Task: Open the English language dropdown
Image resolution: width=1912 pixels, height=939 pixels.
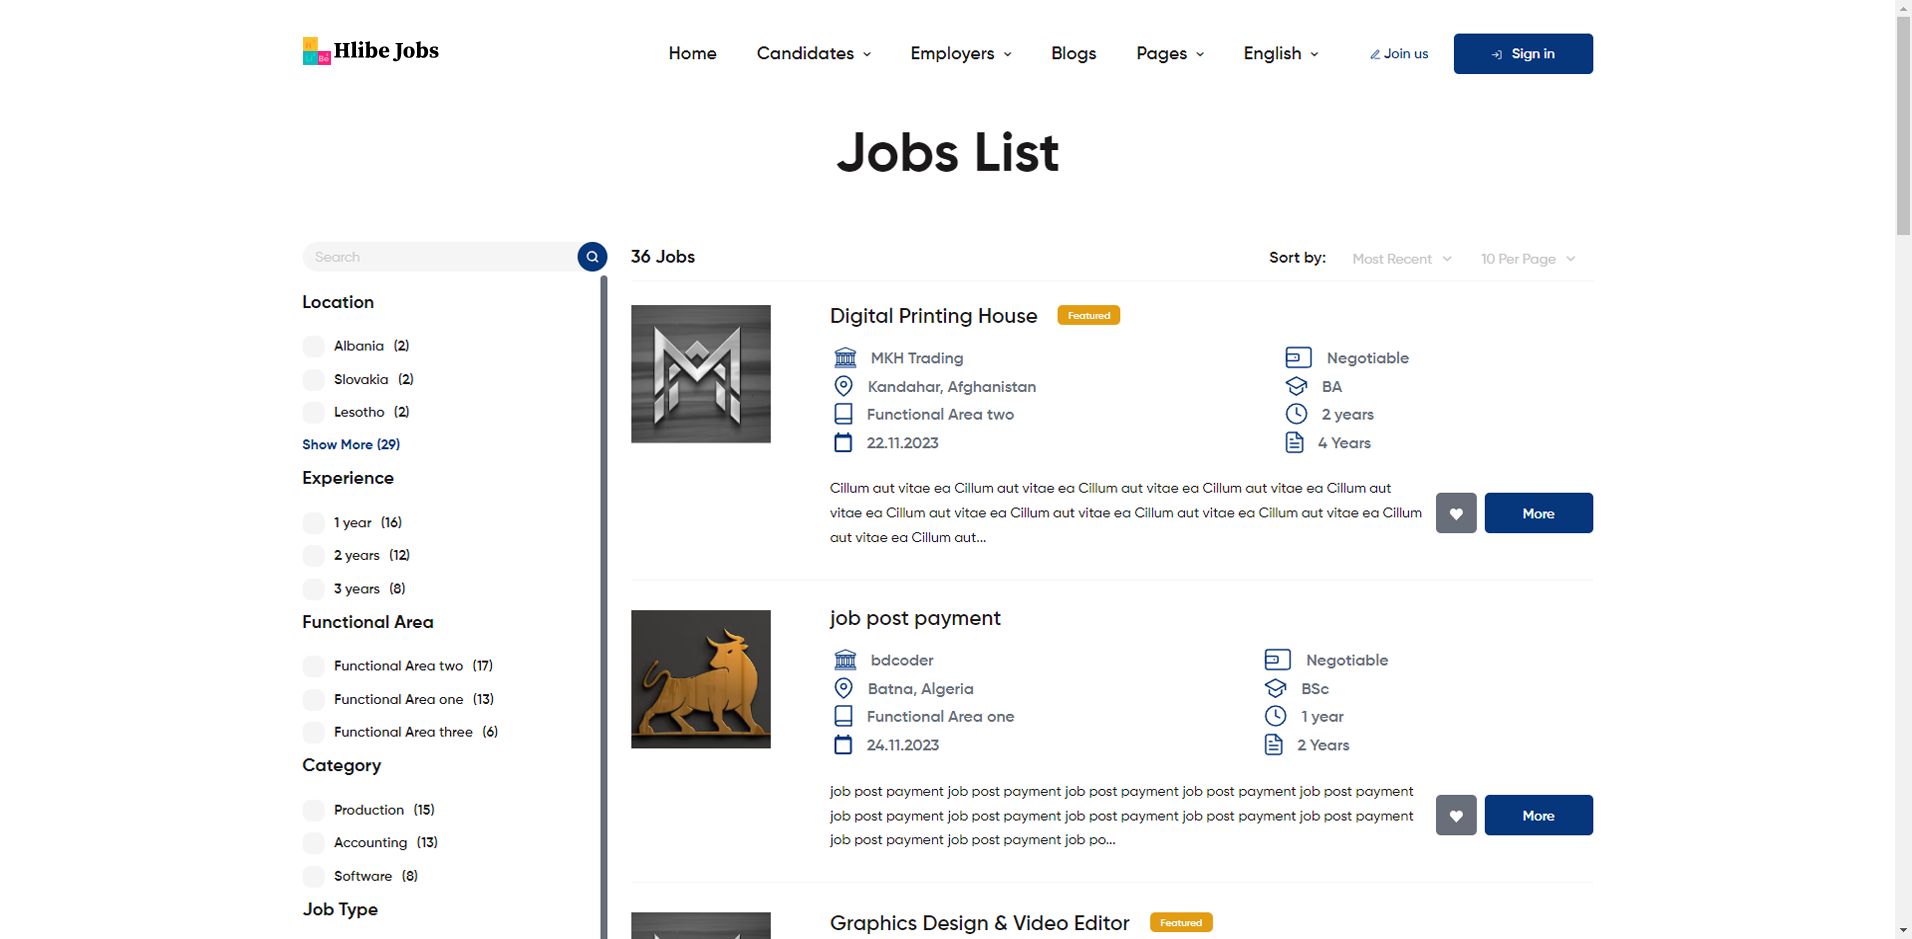Action: pos(1280,54)
